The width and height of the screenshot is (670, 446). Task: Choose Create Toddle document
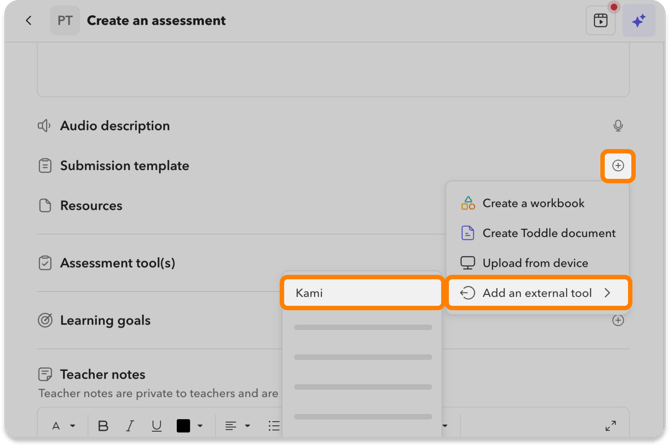tap(538, 233)
